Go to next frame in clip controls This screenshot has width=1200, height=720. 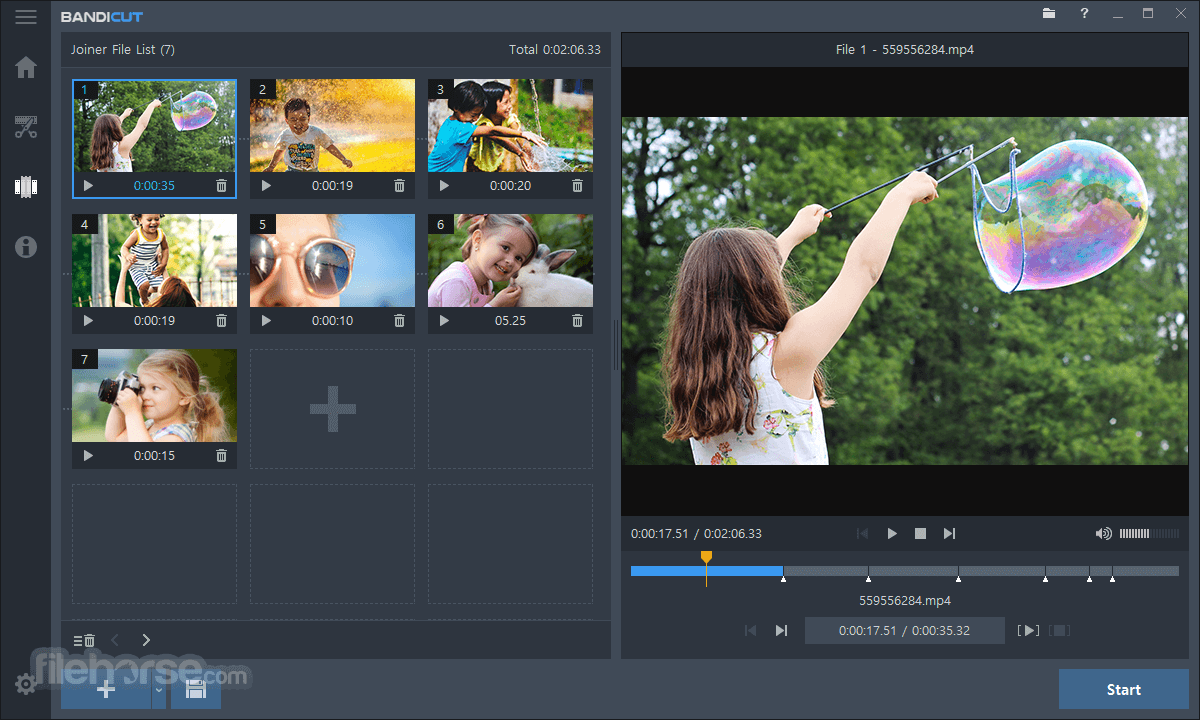781,630
